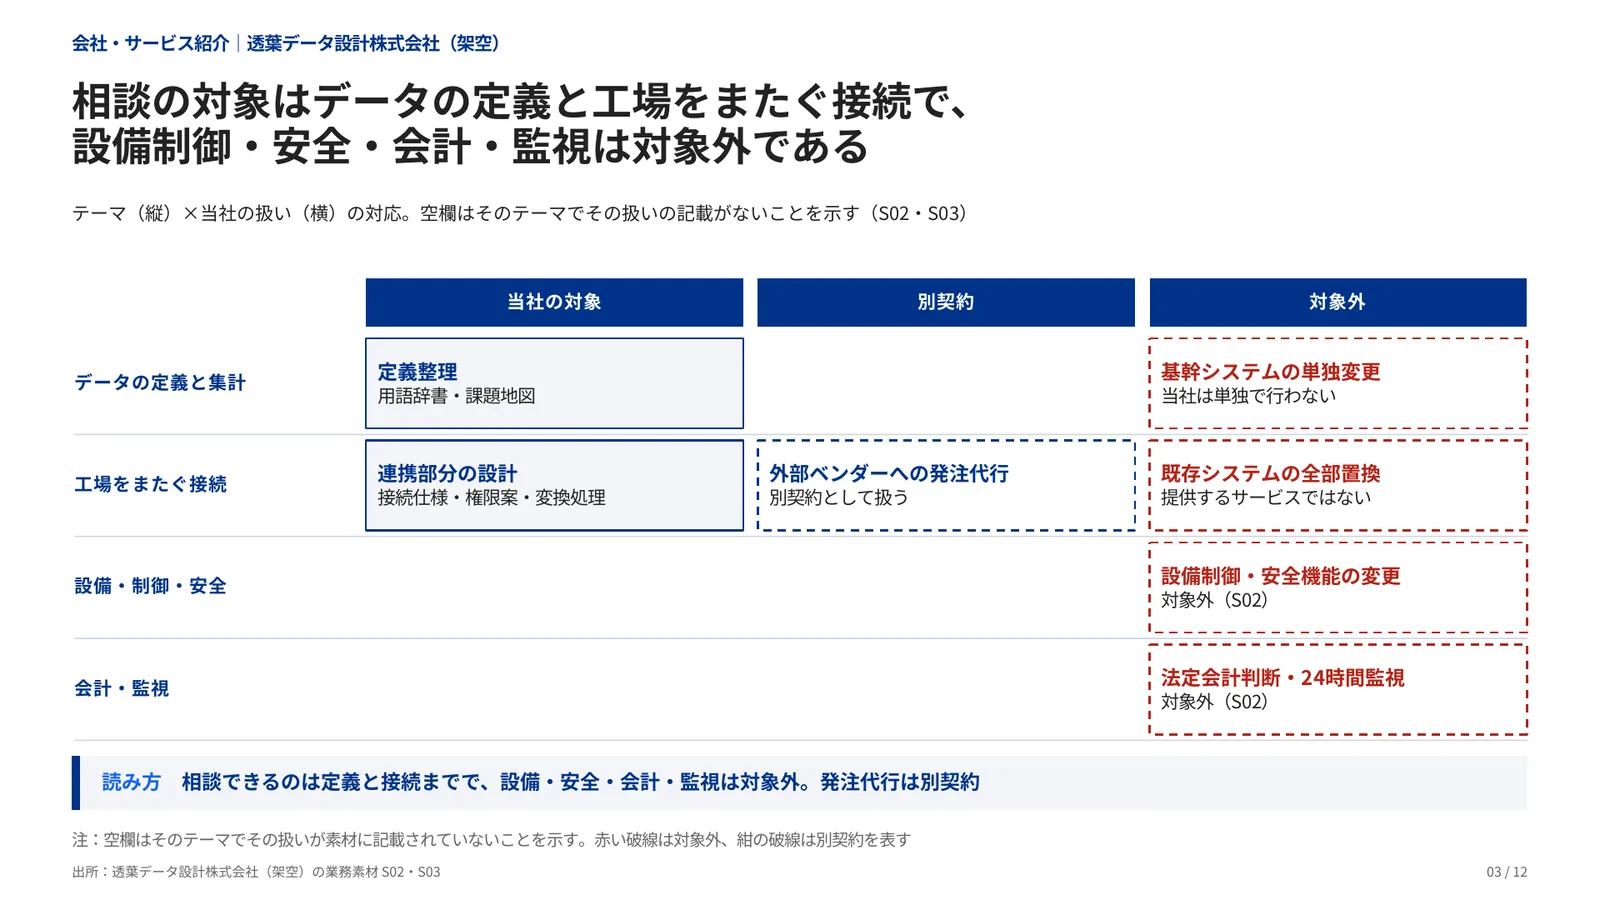This screenshot has height=900, width=1600.
Task: Click the 既存システムの全部置換 cell title
Action: click(x=1271, y=474)
